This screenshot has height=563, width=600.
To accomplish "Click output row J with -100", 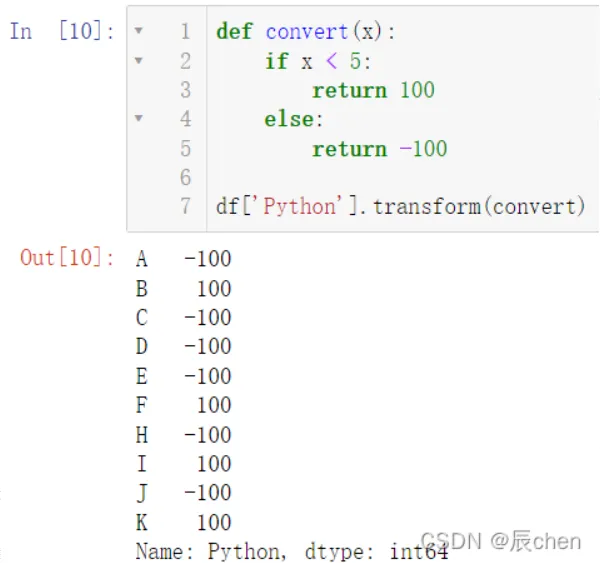I will tap(184, 493).
